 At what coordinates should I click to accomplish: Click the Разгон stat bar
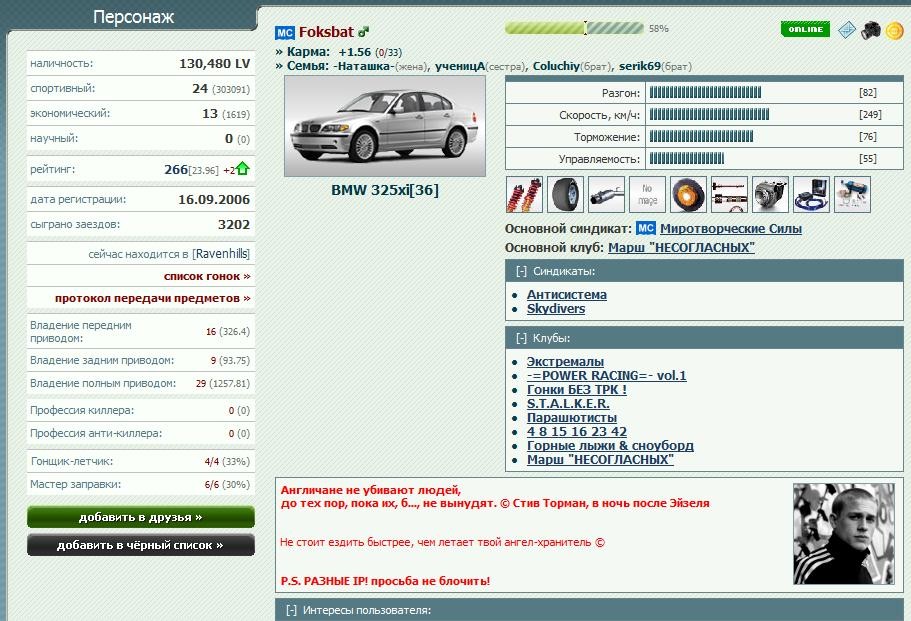tap(705, 92)
